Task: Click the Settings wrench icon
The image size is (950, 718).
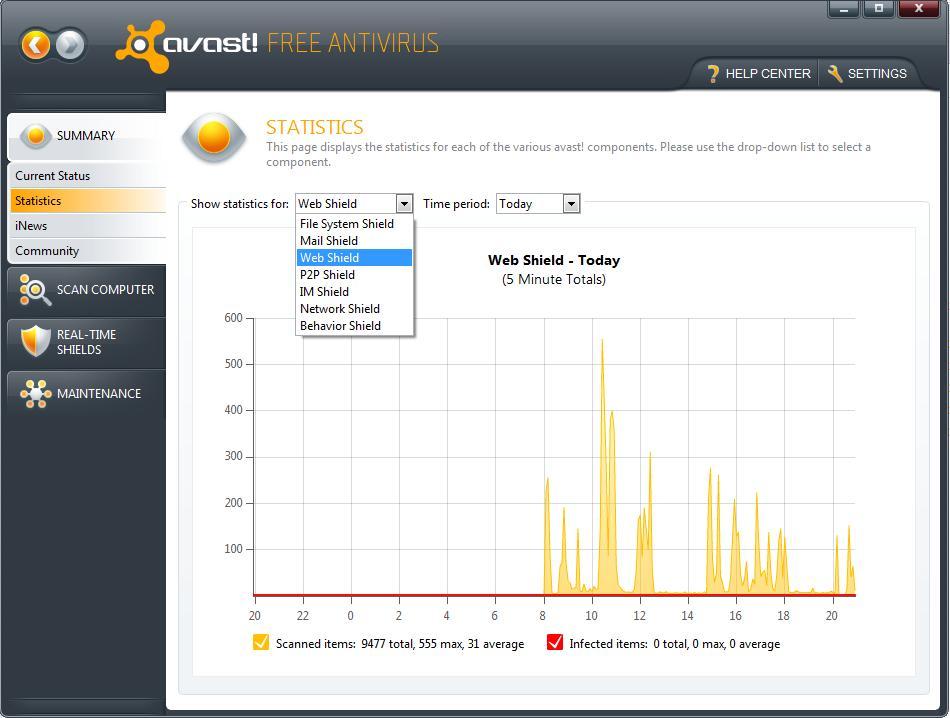Action: coord(835,74)
